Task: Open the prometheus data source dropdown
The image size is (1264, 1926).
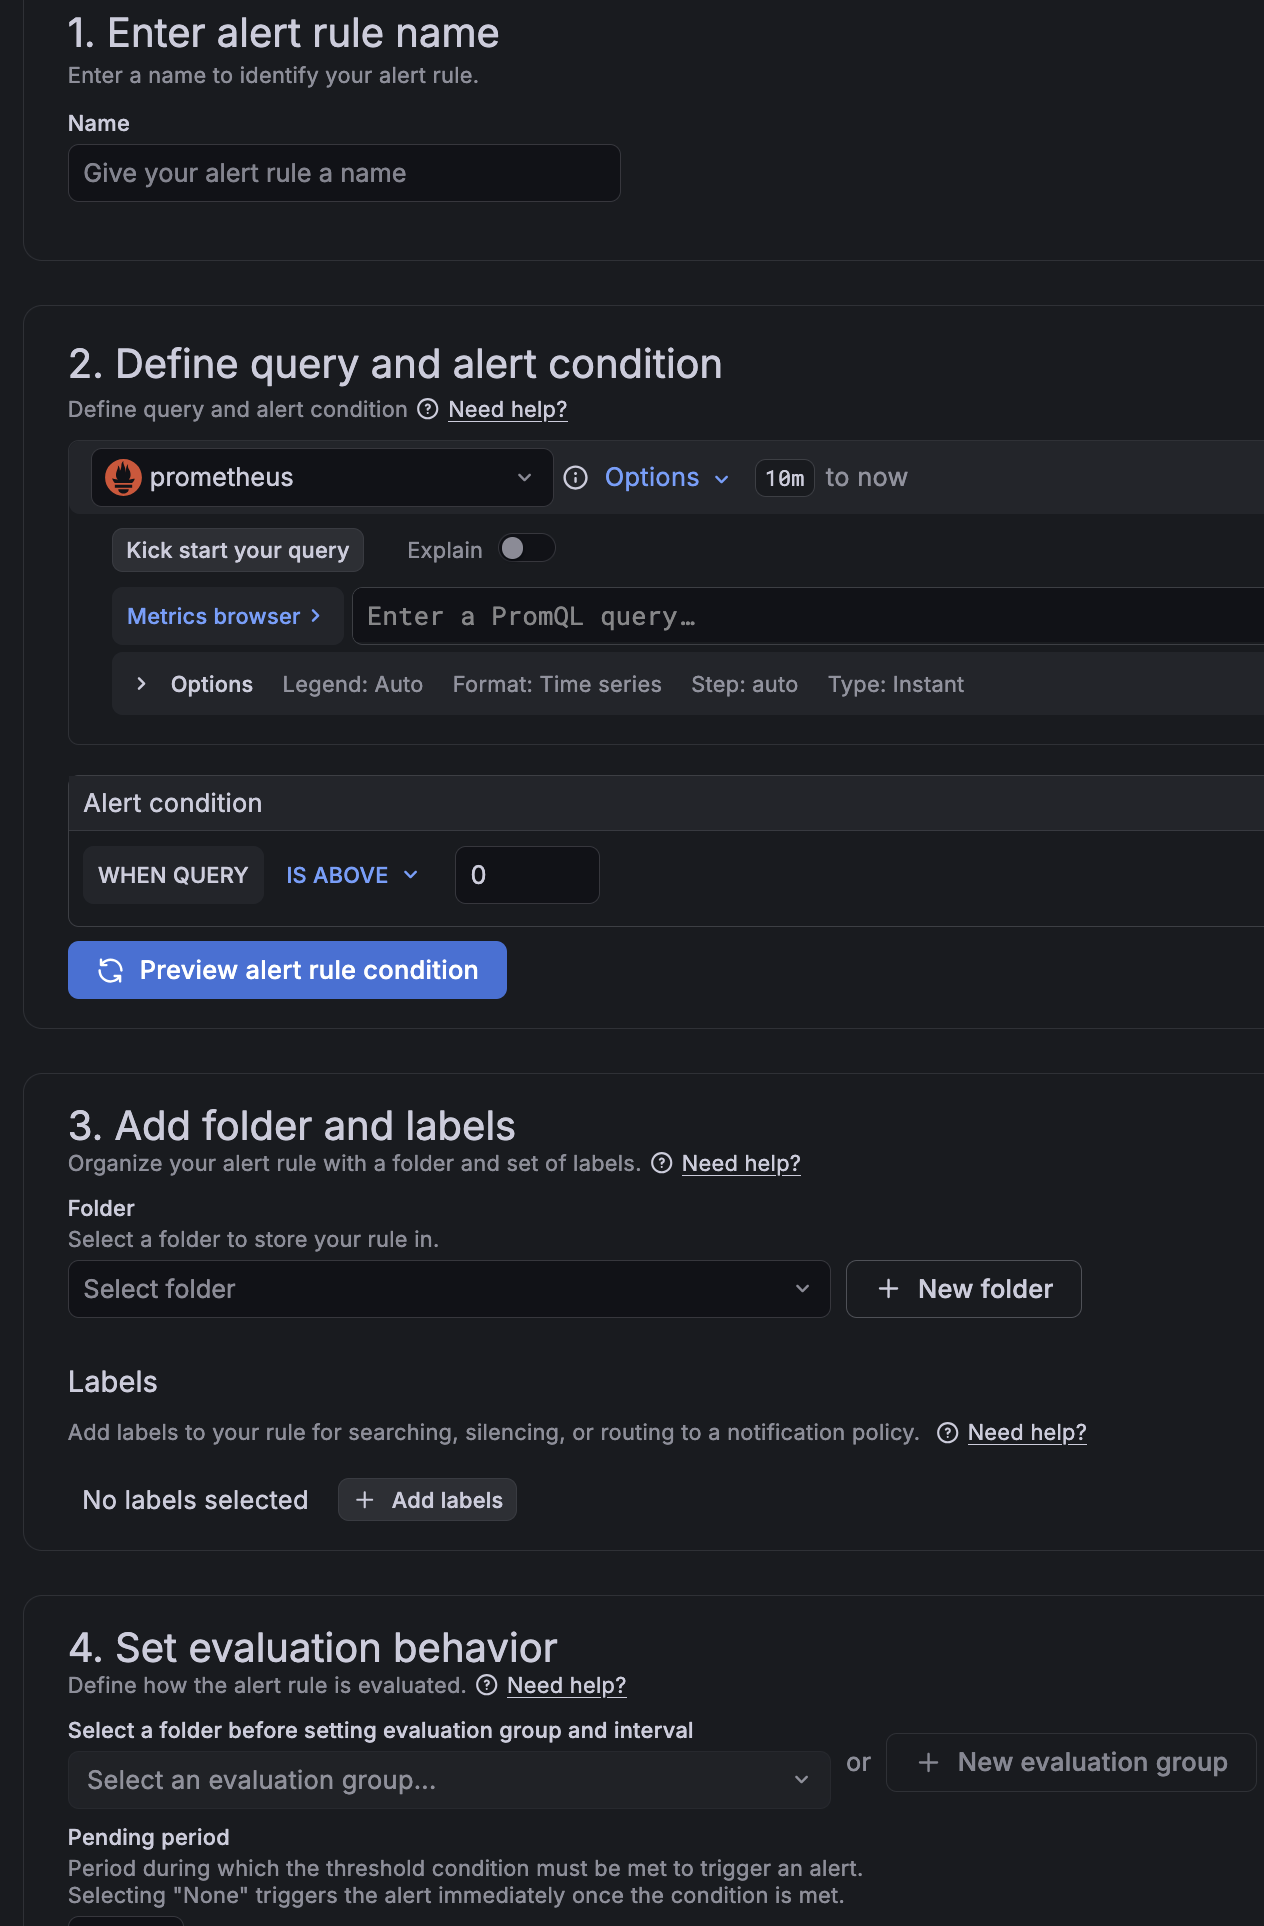Action: click(x=322, y=478)
